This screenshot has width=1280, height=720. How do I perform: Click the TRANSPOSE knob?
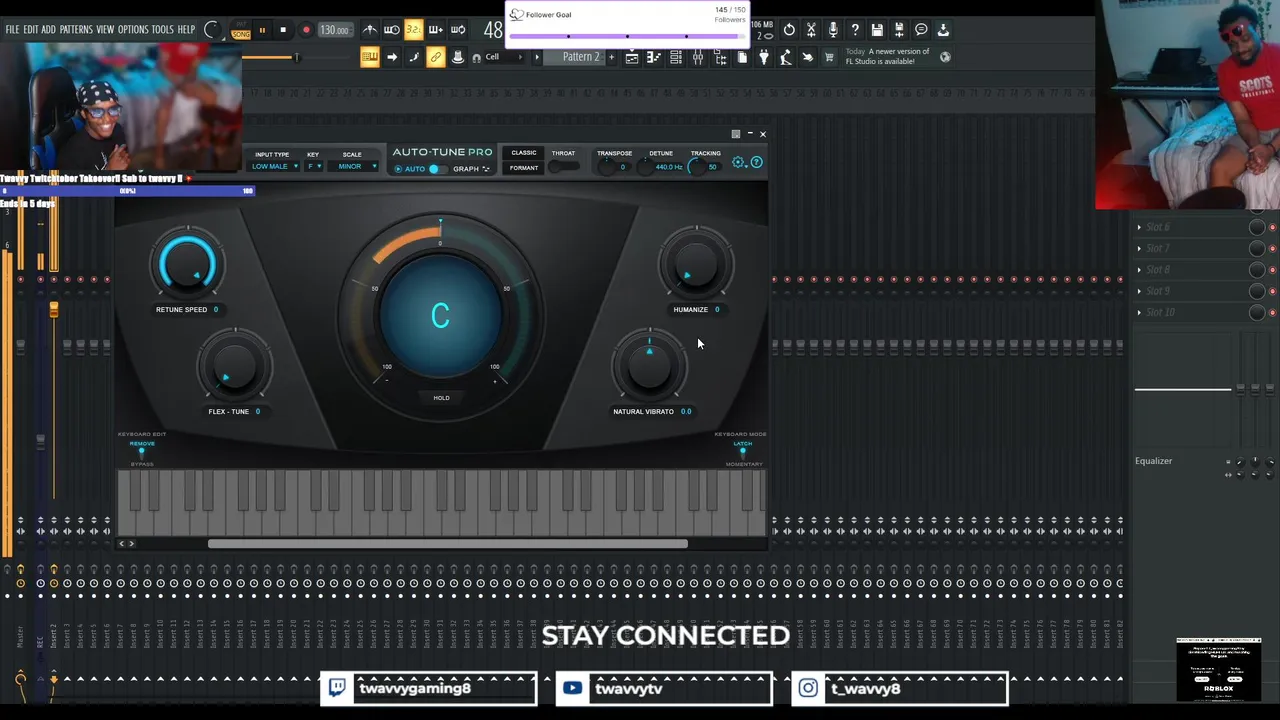pos(607,167)
